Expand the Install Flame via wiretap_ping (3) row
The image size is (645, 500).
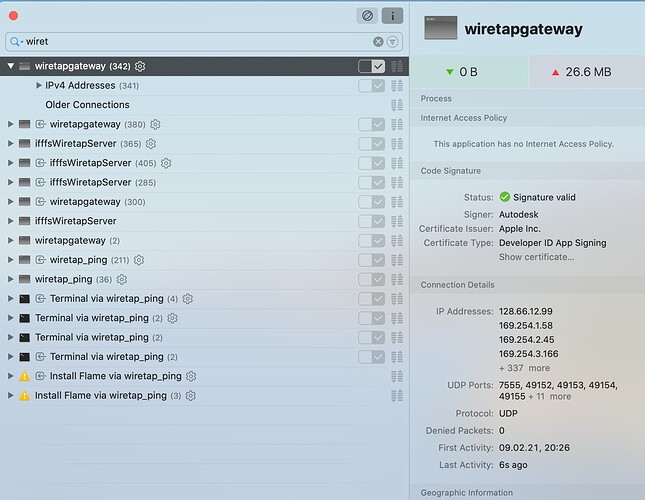(x=11, y=395)
